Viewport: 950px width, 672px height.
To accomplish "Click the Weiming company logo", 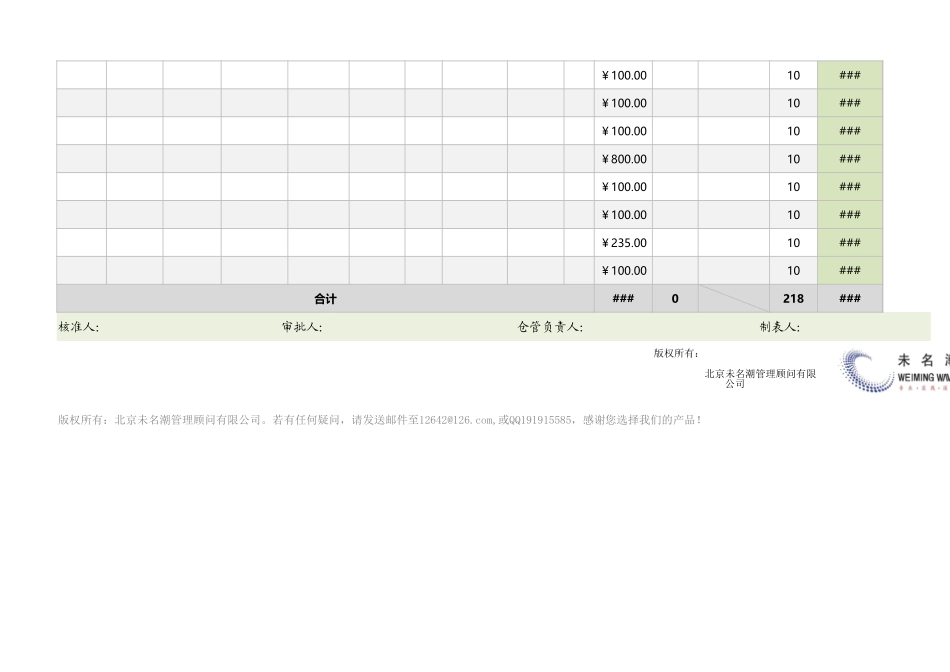I will (892, 371).
